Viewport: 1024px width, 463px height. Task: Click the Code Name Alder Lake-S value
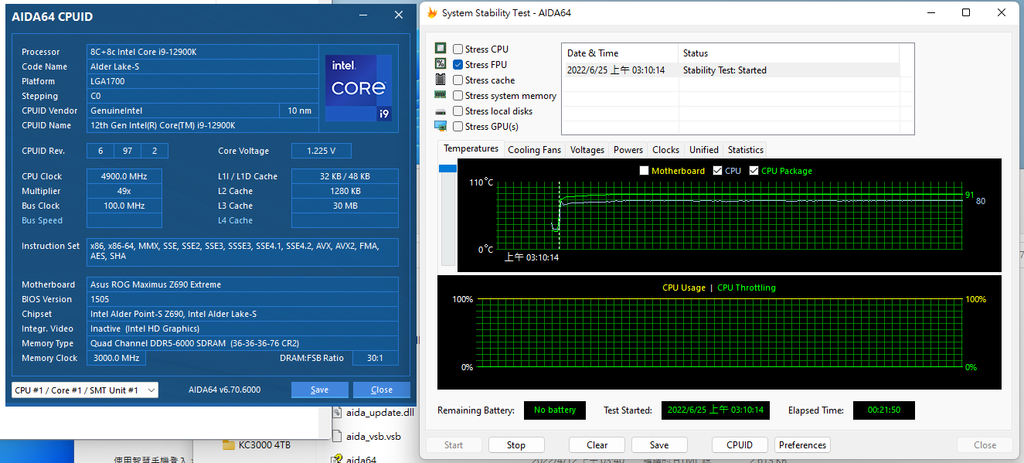pyautogui.click(x=202, y=67)
